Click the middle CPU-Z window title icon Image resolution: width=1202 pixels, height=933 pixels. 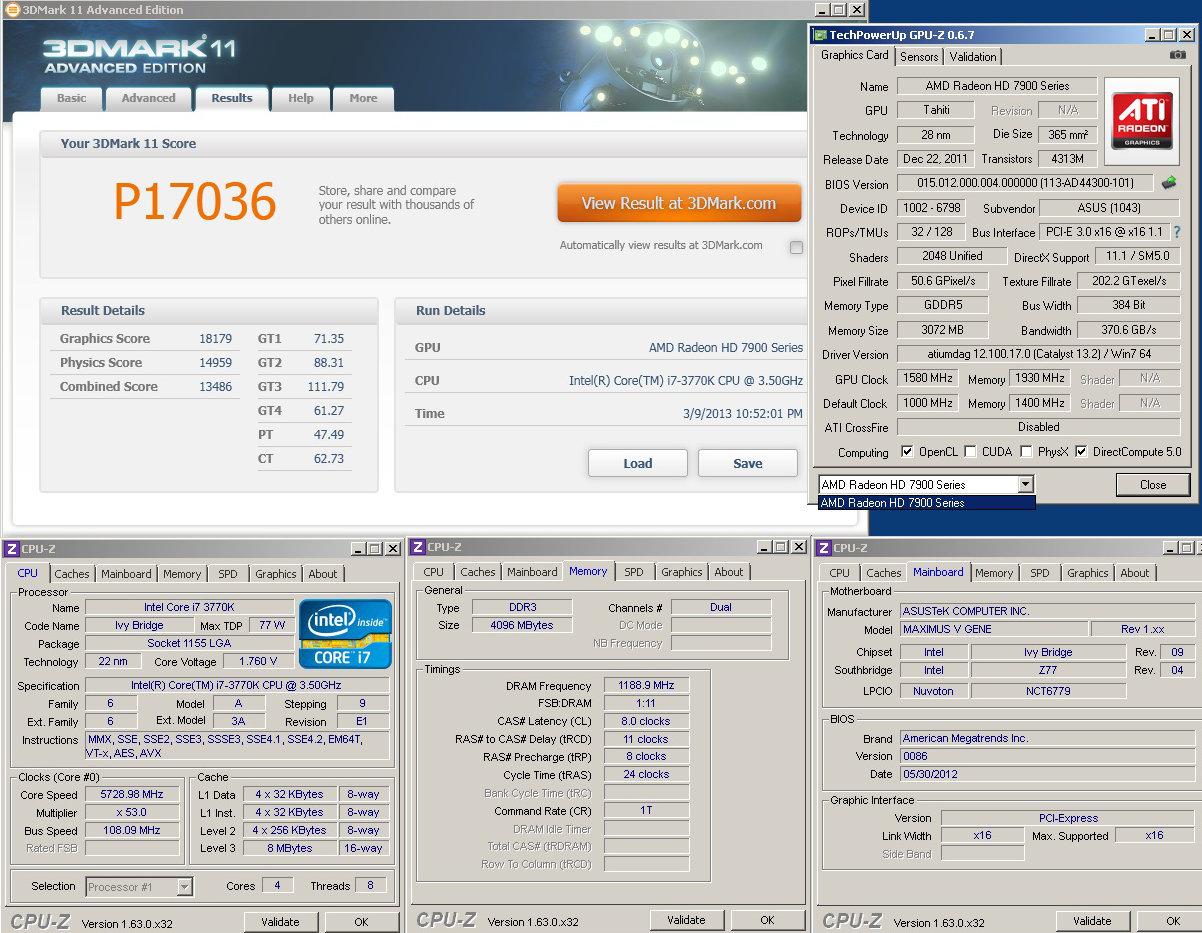(417, 547)
